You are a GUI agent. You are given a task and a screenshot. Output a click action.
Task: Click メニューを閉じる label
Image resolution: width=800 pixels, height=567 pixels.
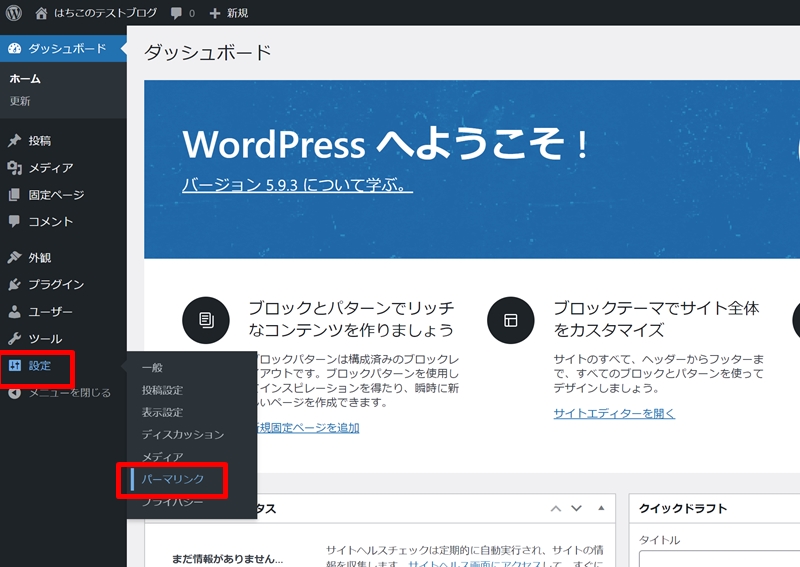point(69,392)
